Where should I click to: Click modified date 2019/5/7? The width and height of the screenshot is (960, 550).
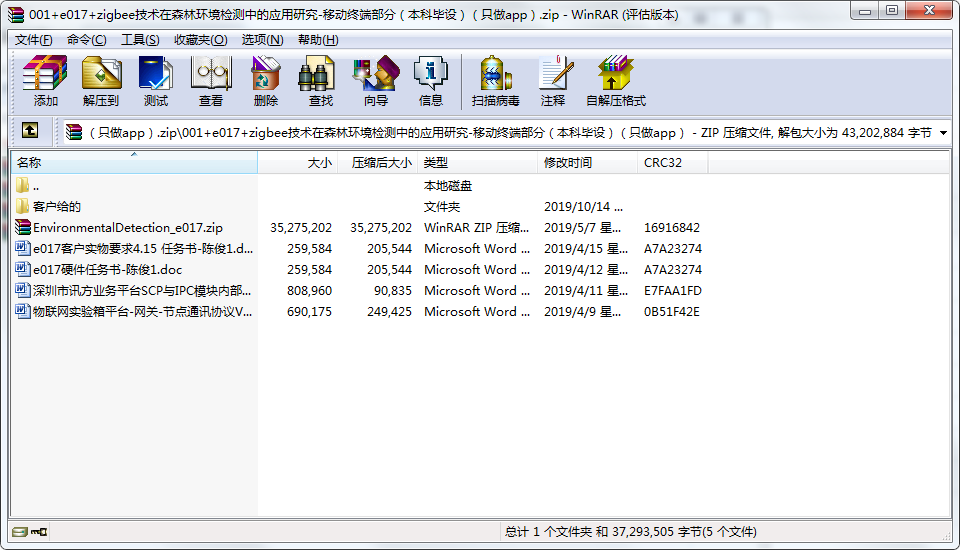coord(582,227)
